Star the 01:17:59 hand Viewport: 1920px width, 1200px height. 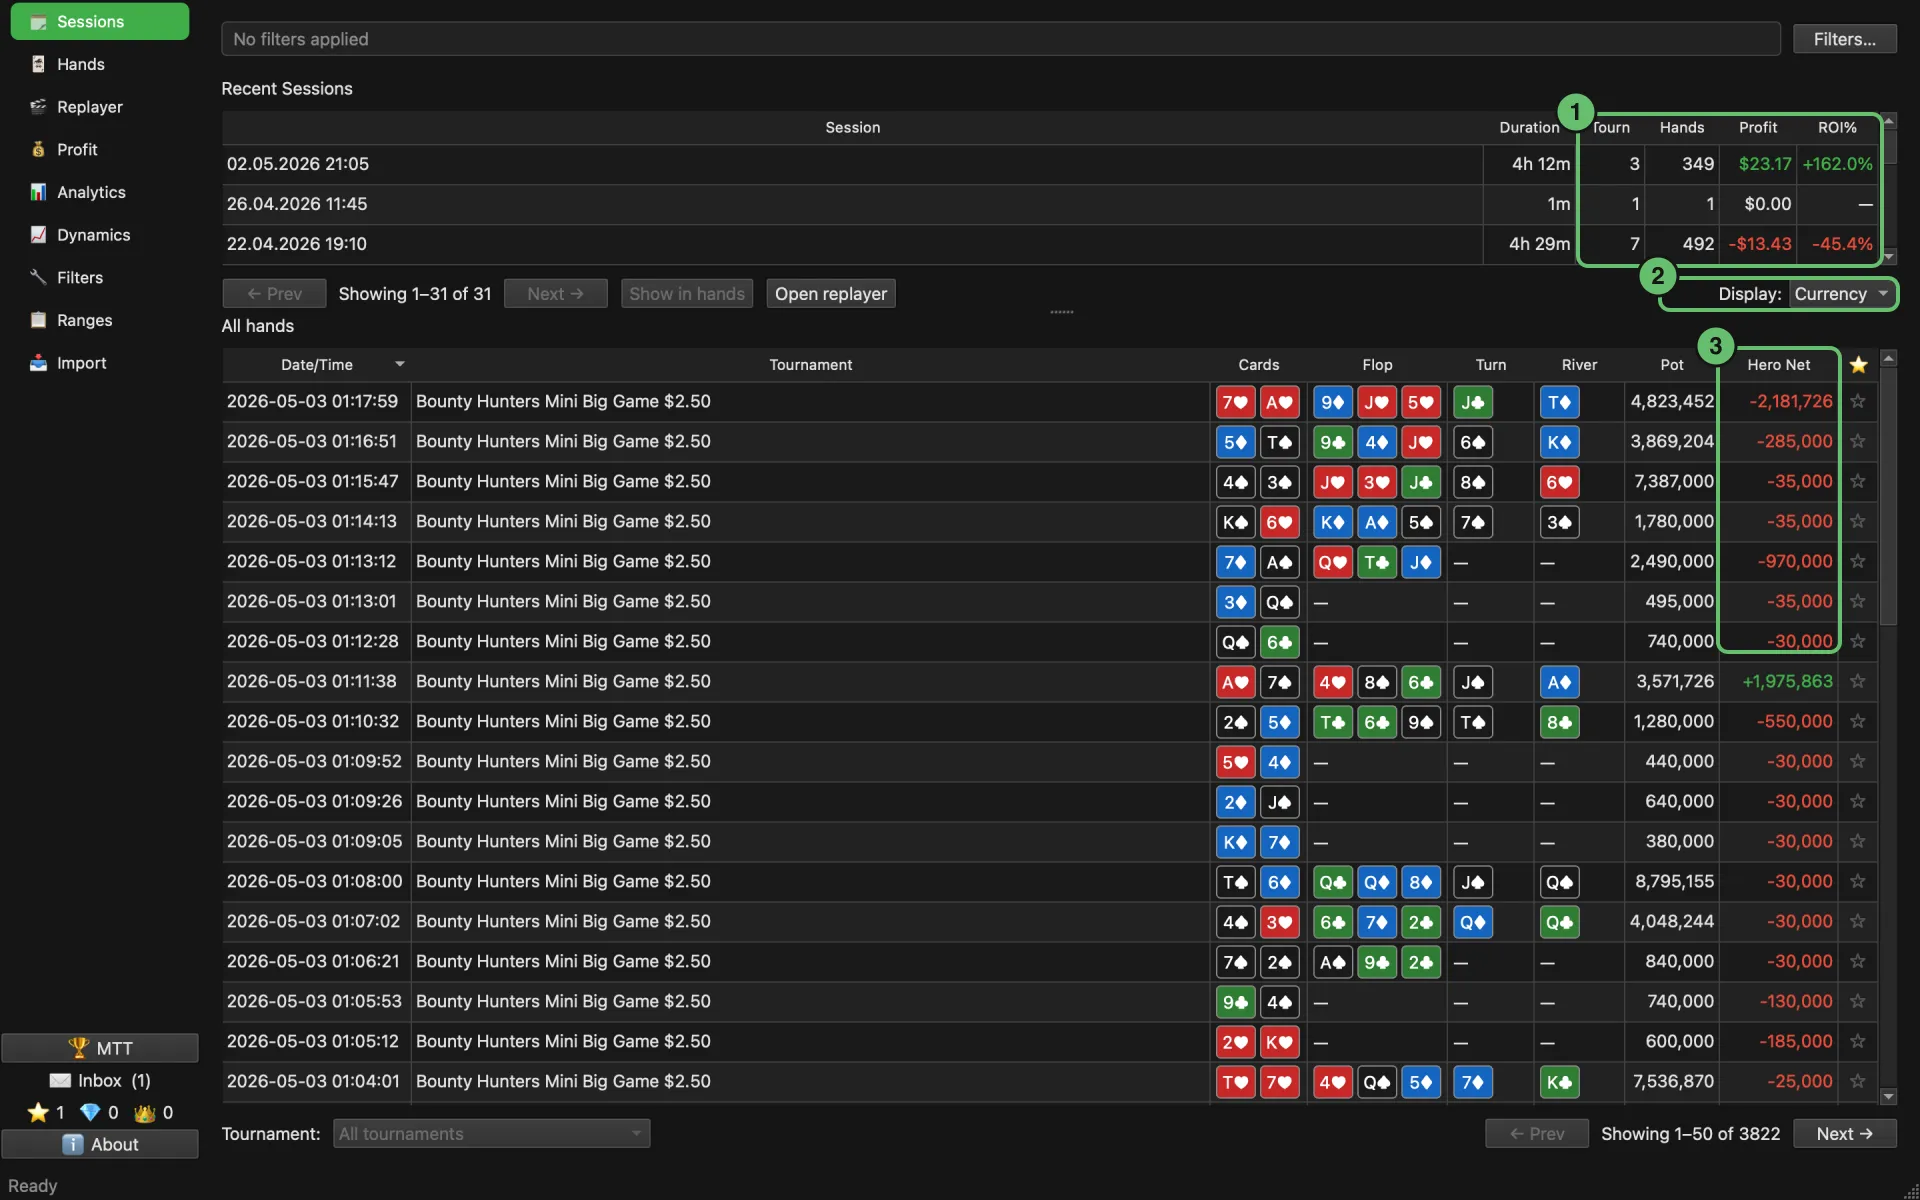click(1858, 401)
